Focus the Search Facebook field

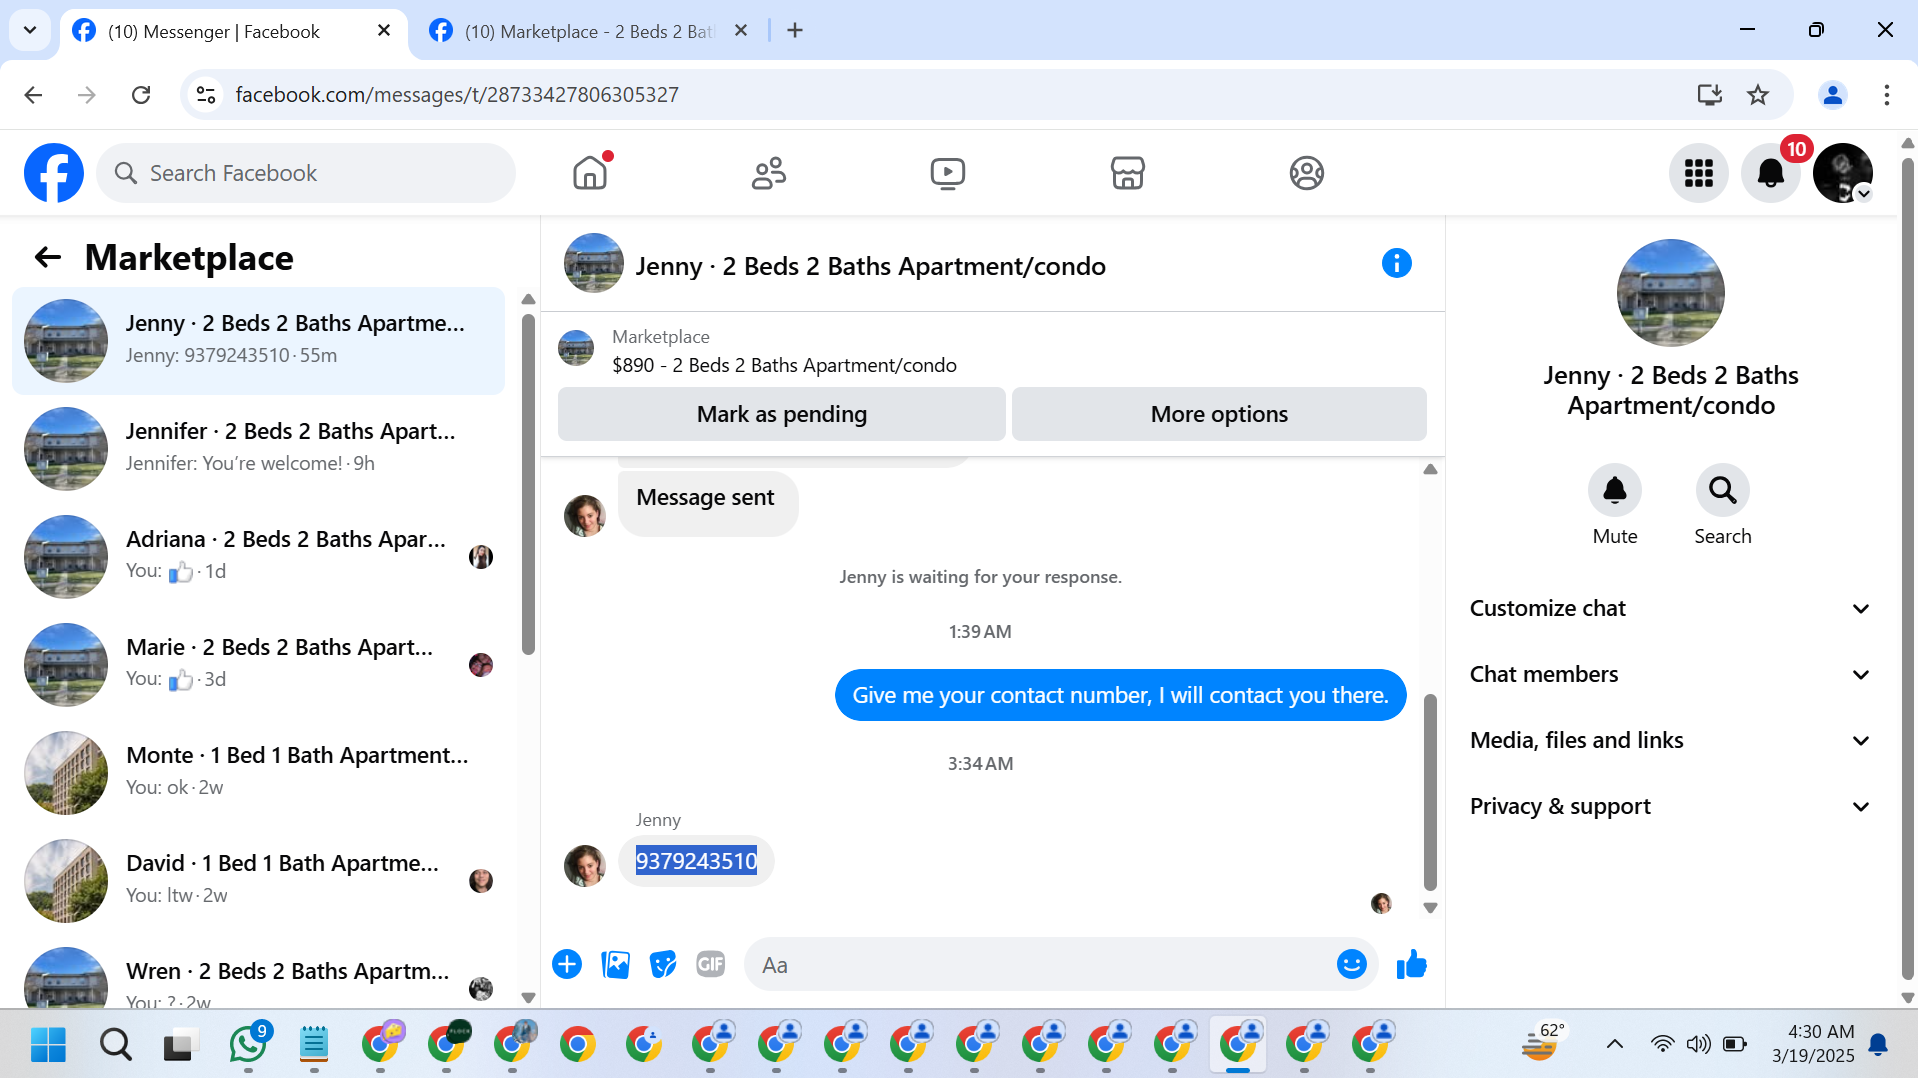pos(306,173)
